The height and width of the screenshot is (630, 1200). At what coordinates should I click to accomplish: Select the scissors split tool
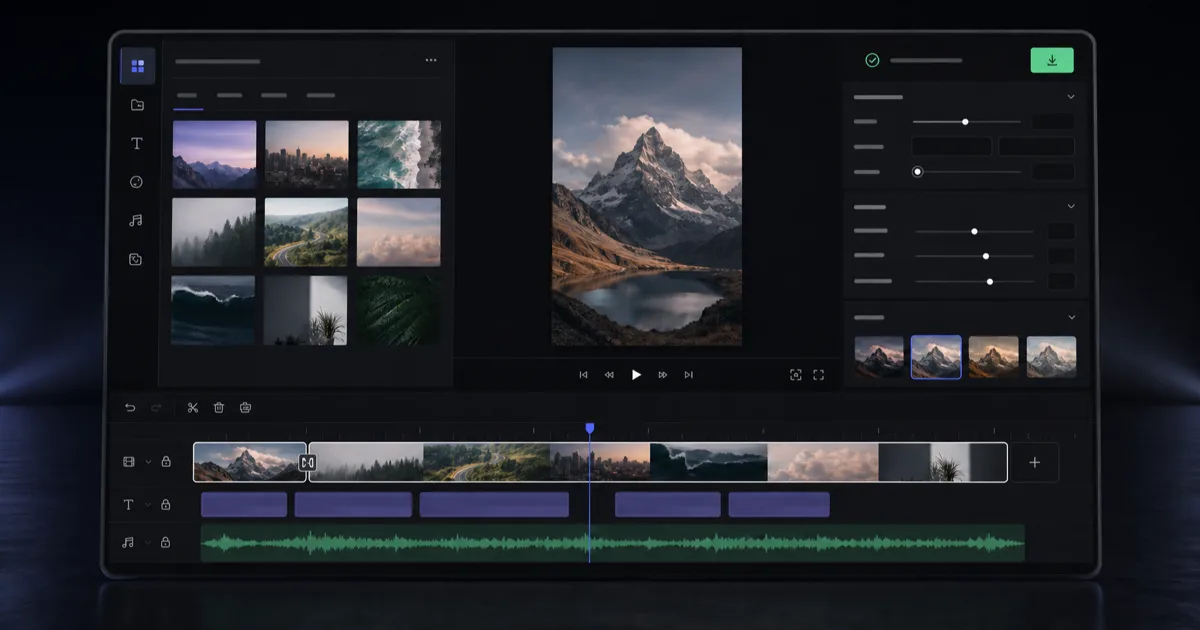tap(193, 407)
